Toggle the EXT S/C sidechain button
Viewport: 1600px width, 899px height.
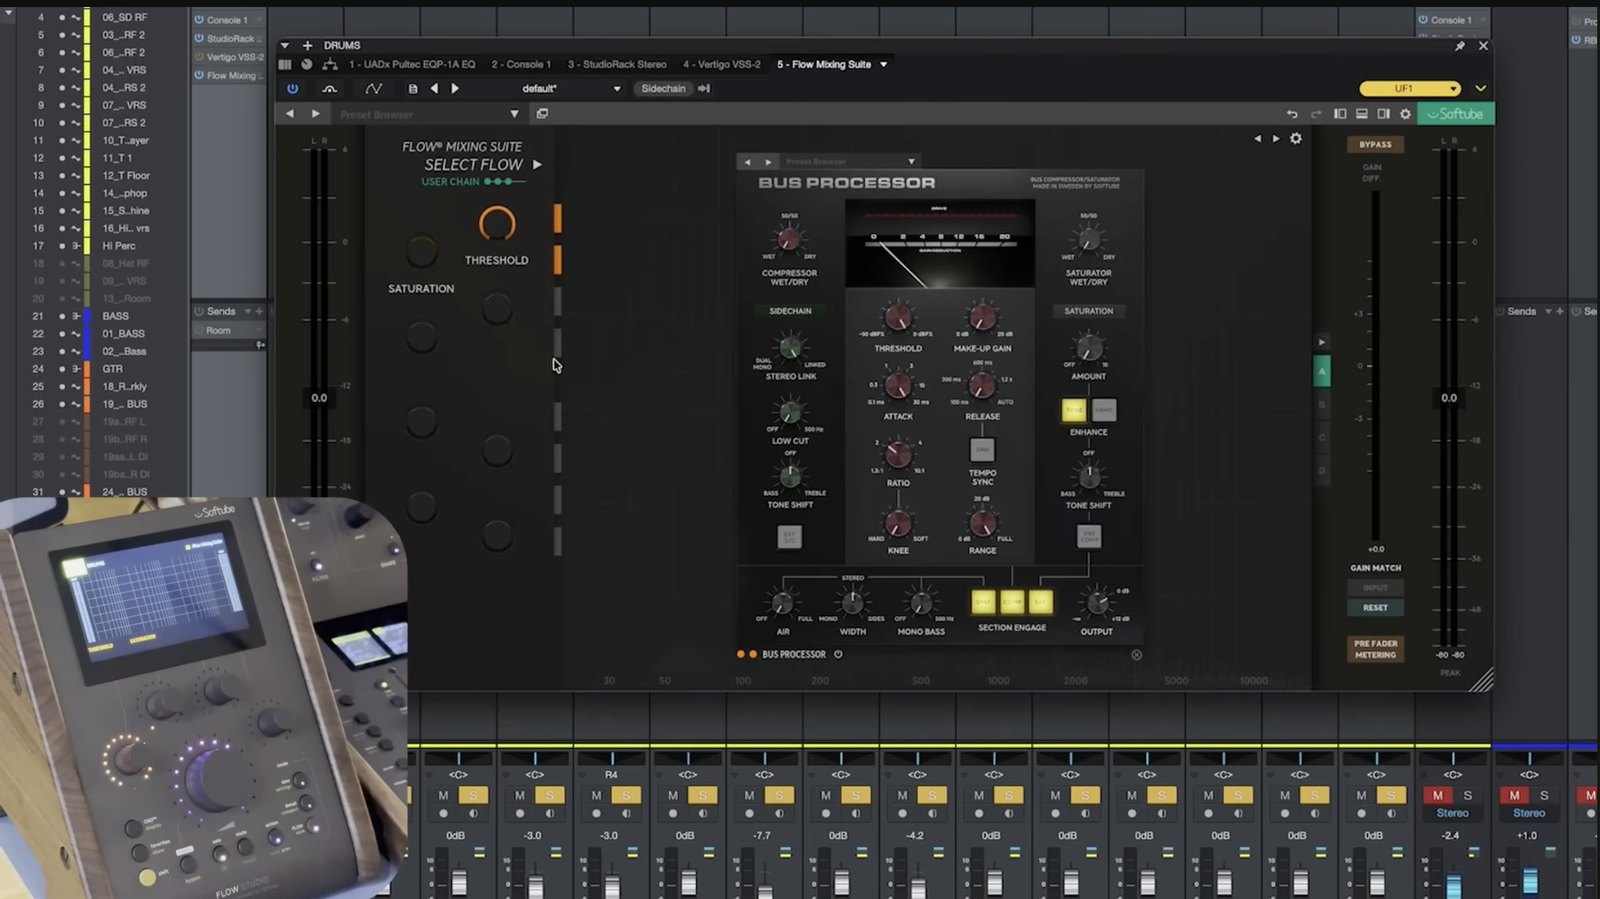[790, 537]
